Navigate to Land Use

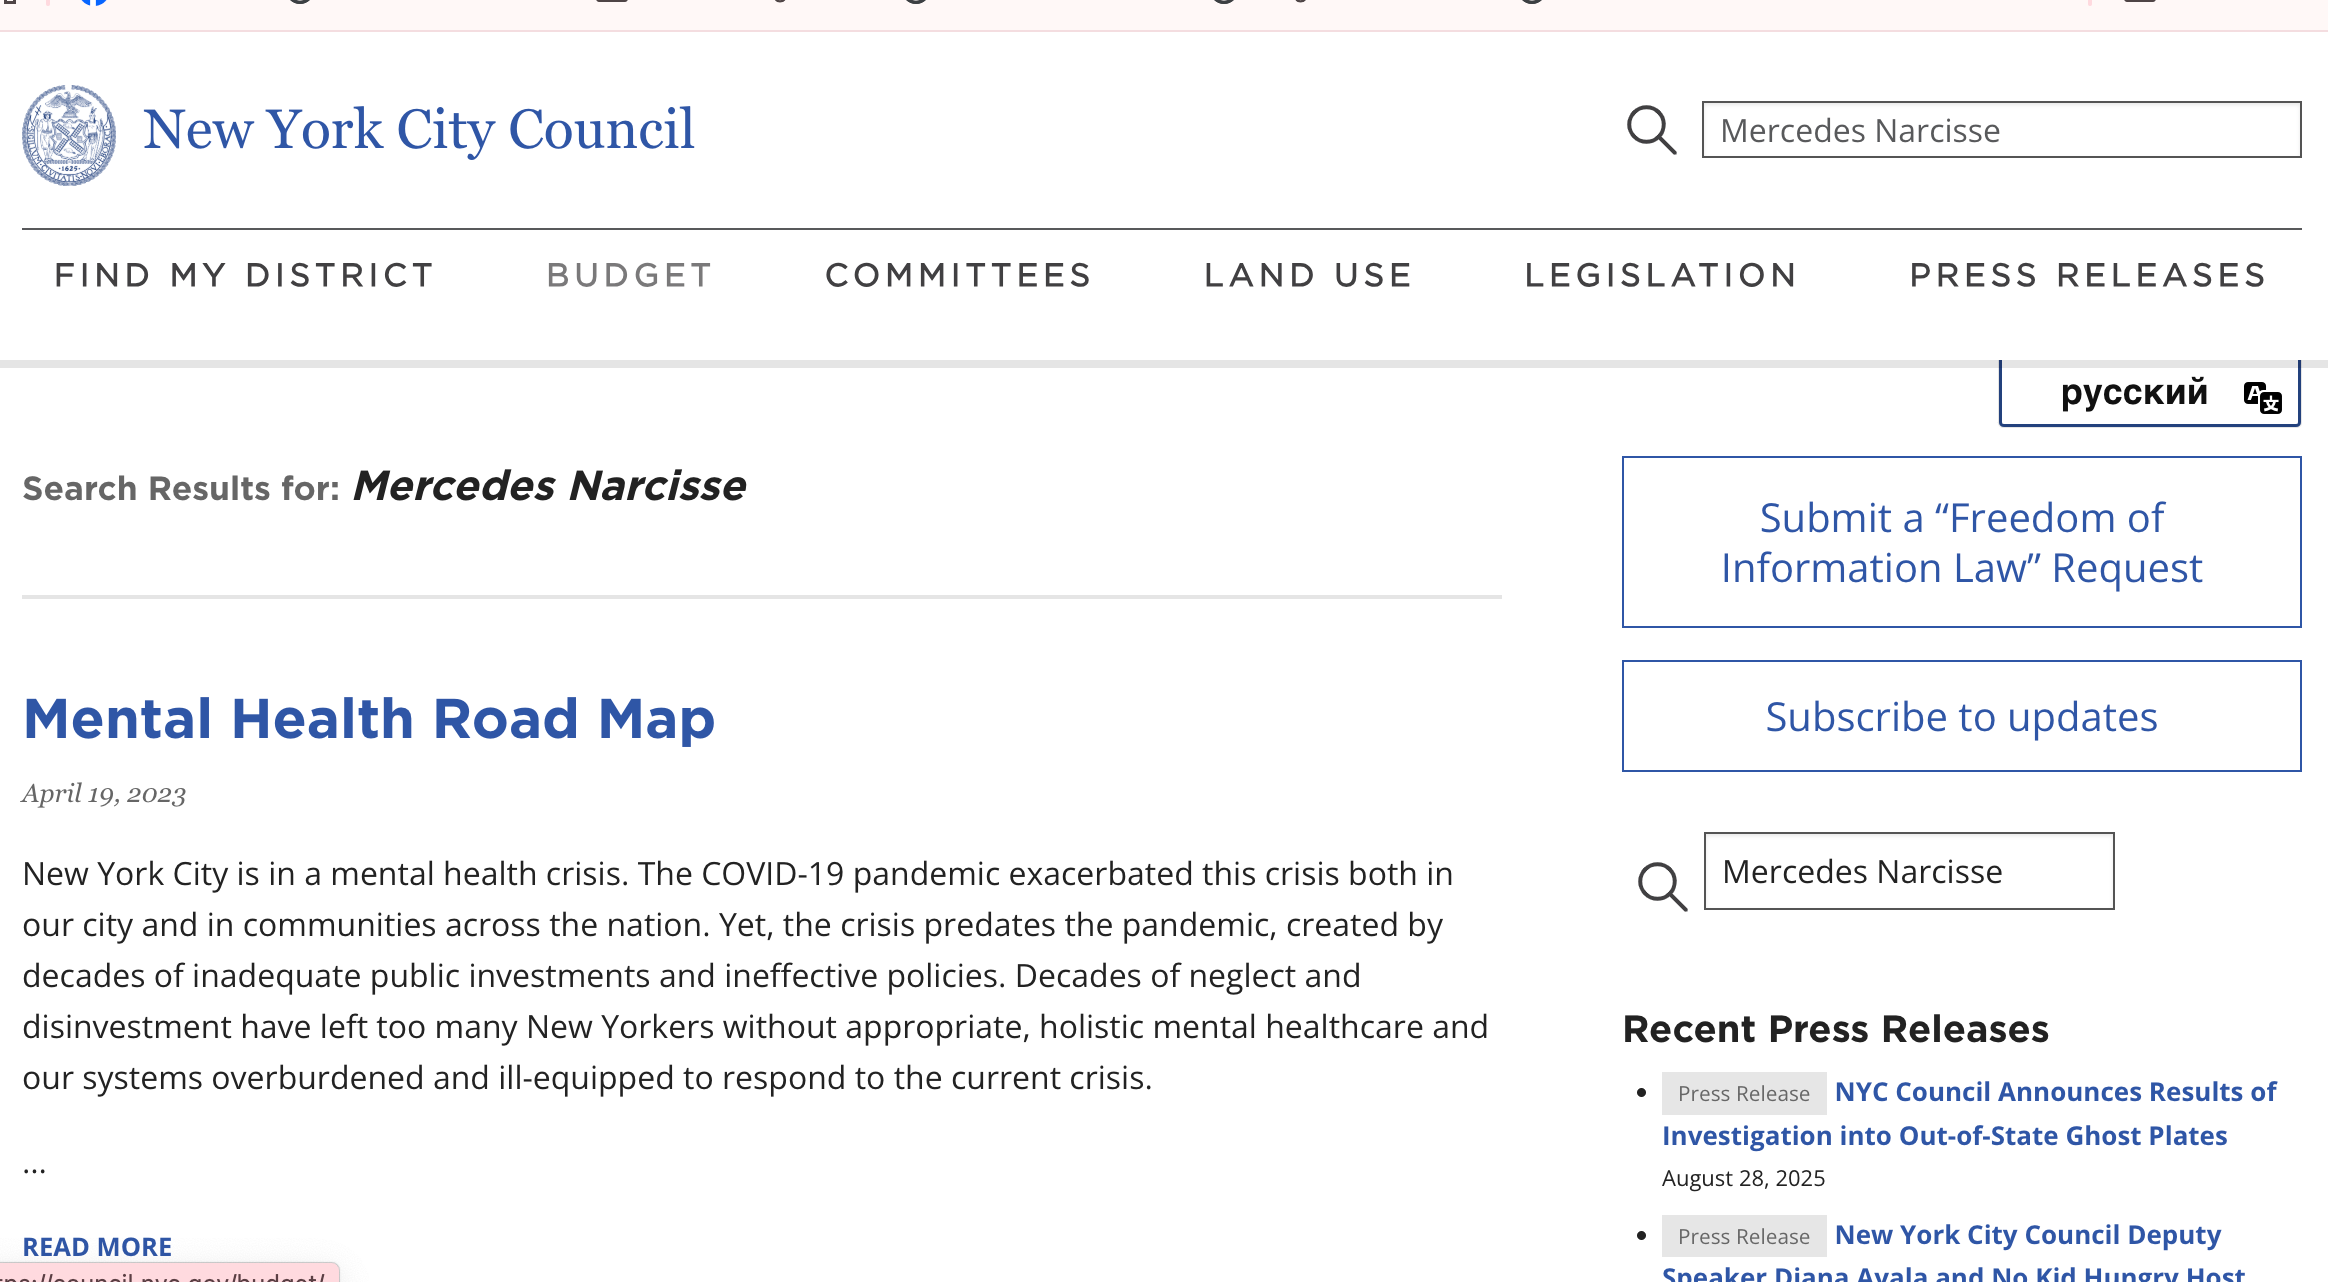tap(1308, 275)
